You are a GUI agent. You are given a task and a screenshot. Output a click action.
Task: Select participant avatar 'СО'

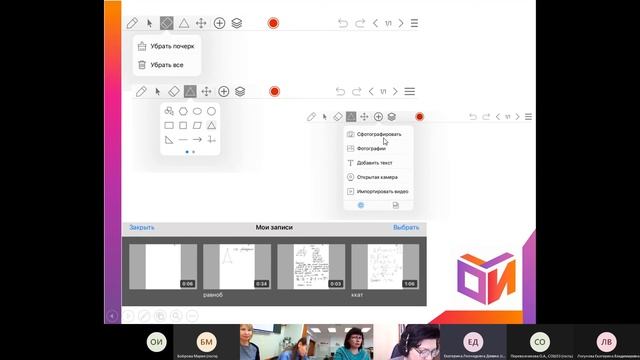coord(540,342)
